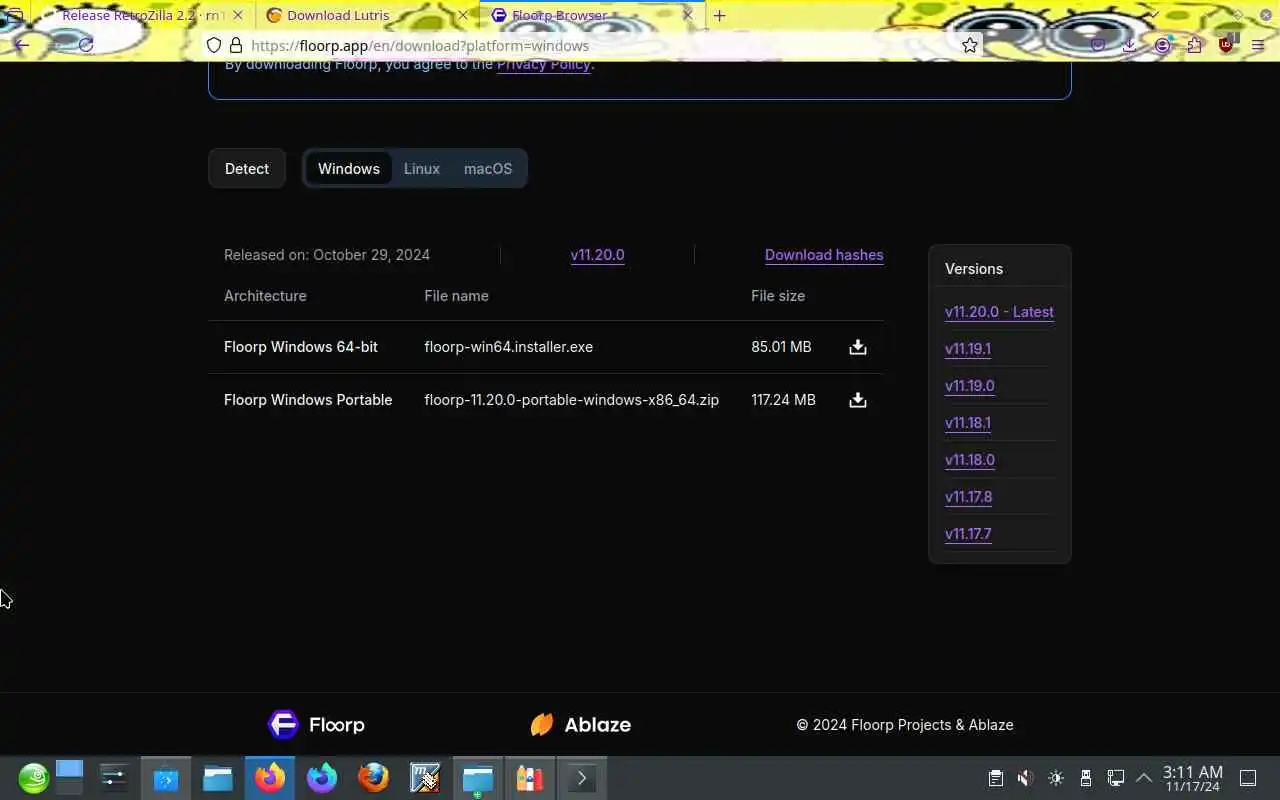
Task: Click the padlock site security icon
Action: (x=236, y=45)
